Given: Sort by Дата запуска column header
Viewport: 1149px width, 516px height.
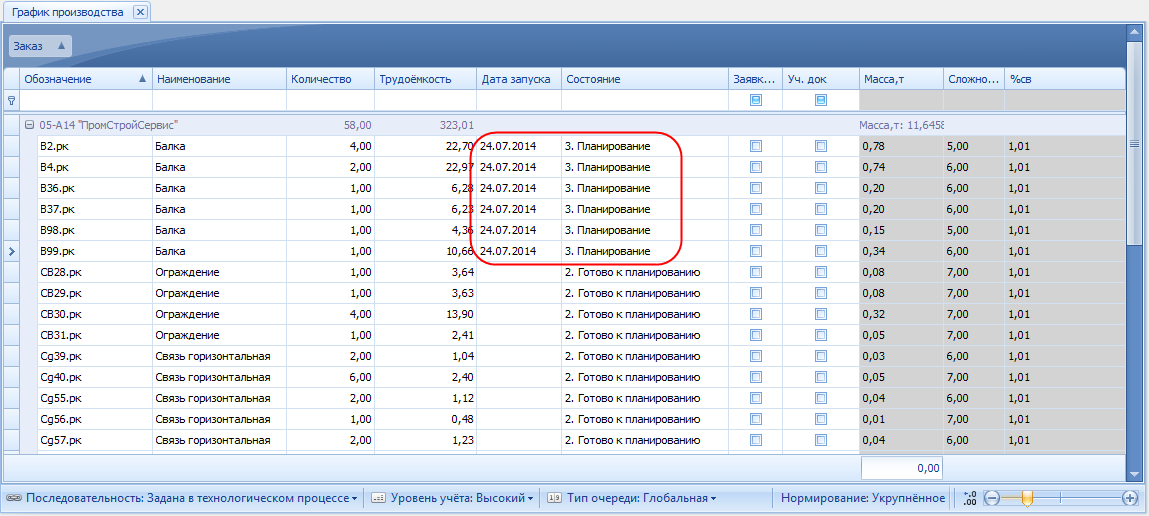Looking at the screenshot, I should tap(519, 79).
